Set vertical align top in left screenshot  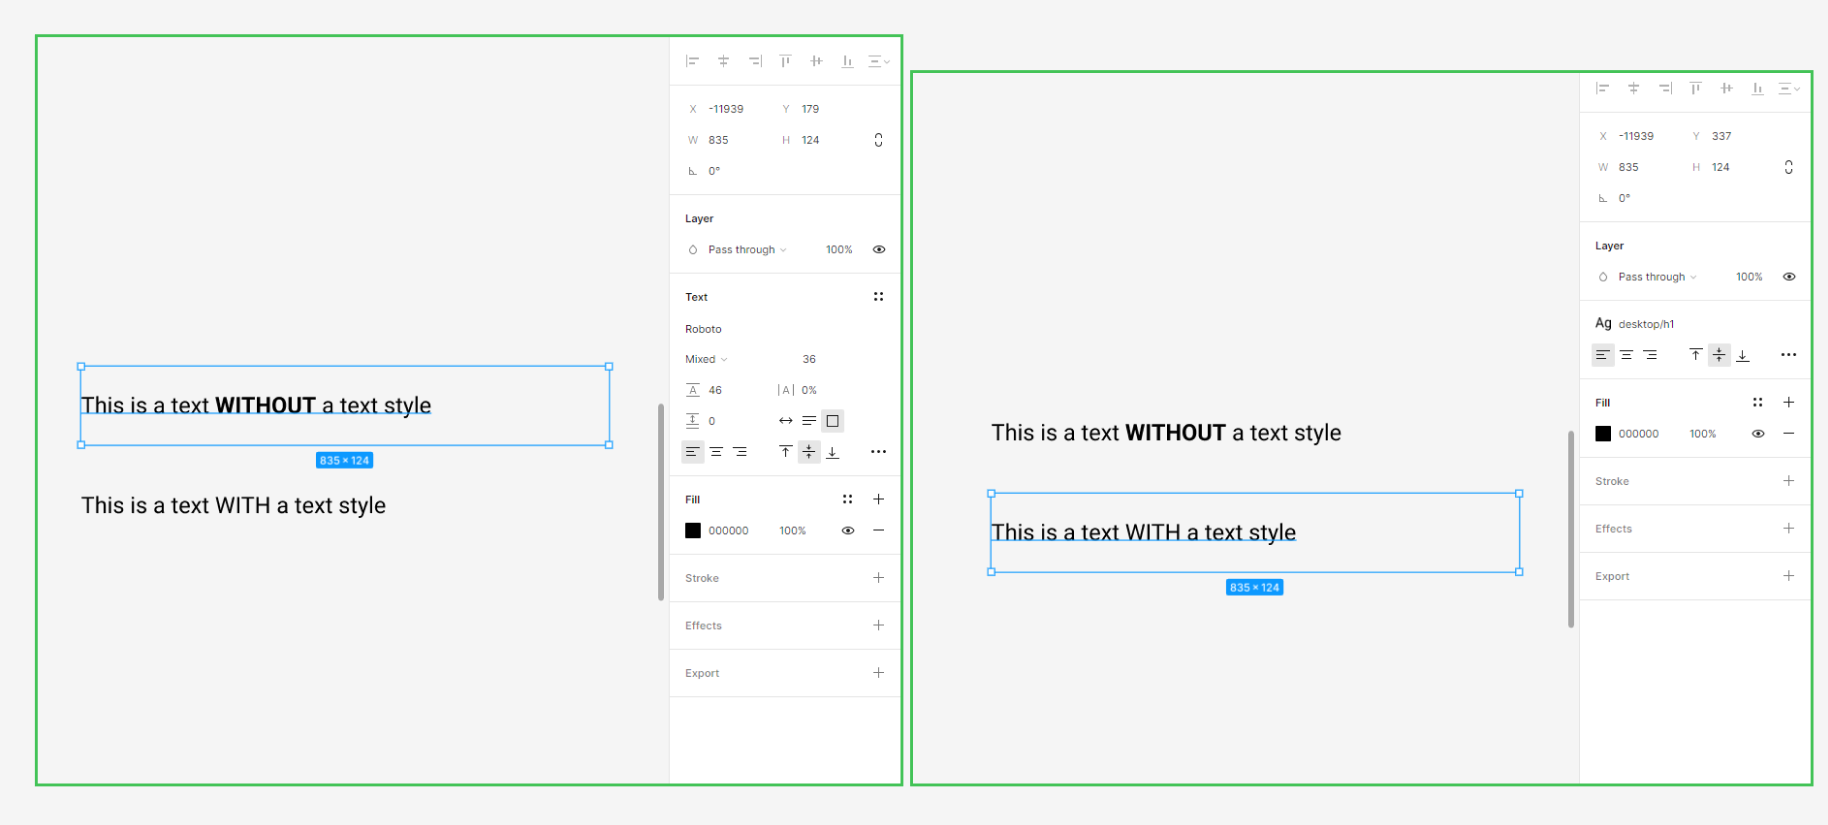pyautogui.click(x=786, y=452)
